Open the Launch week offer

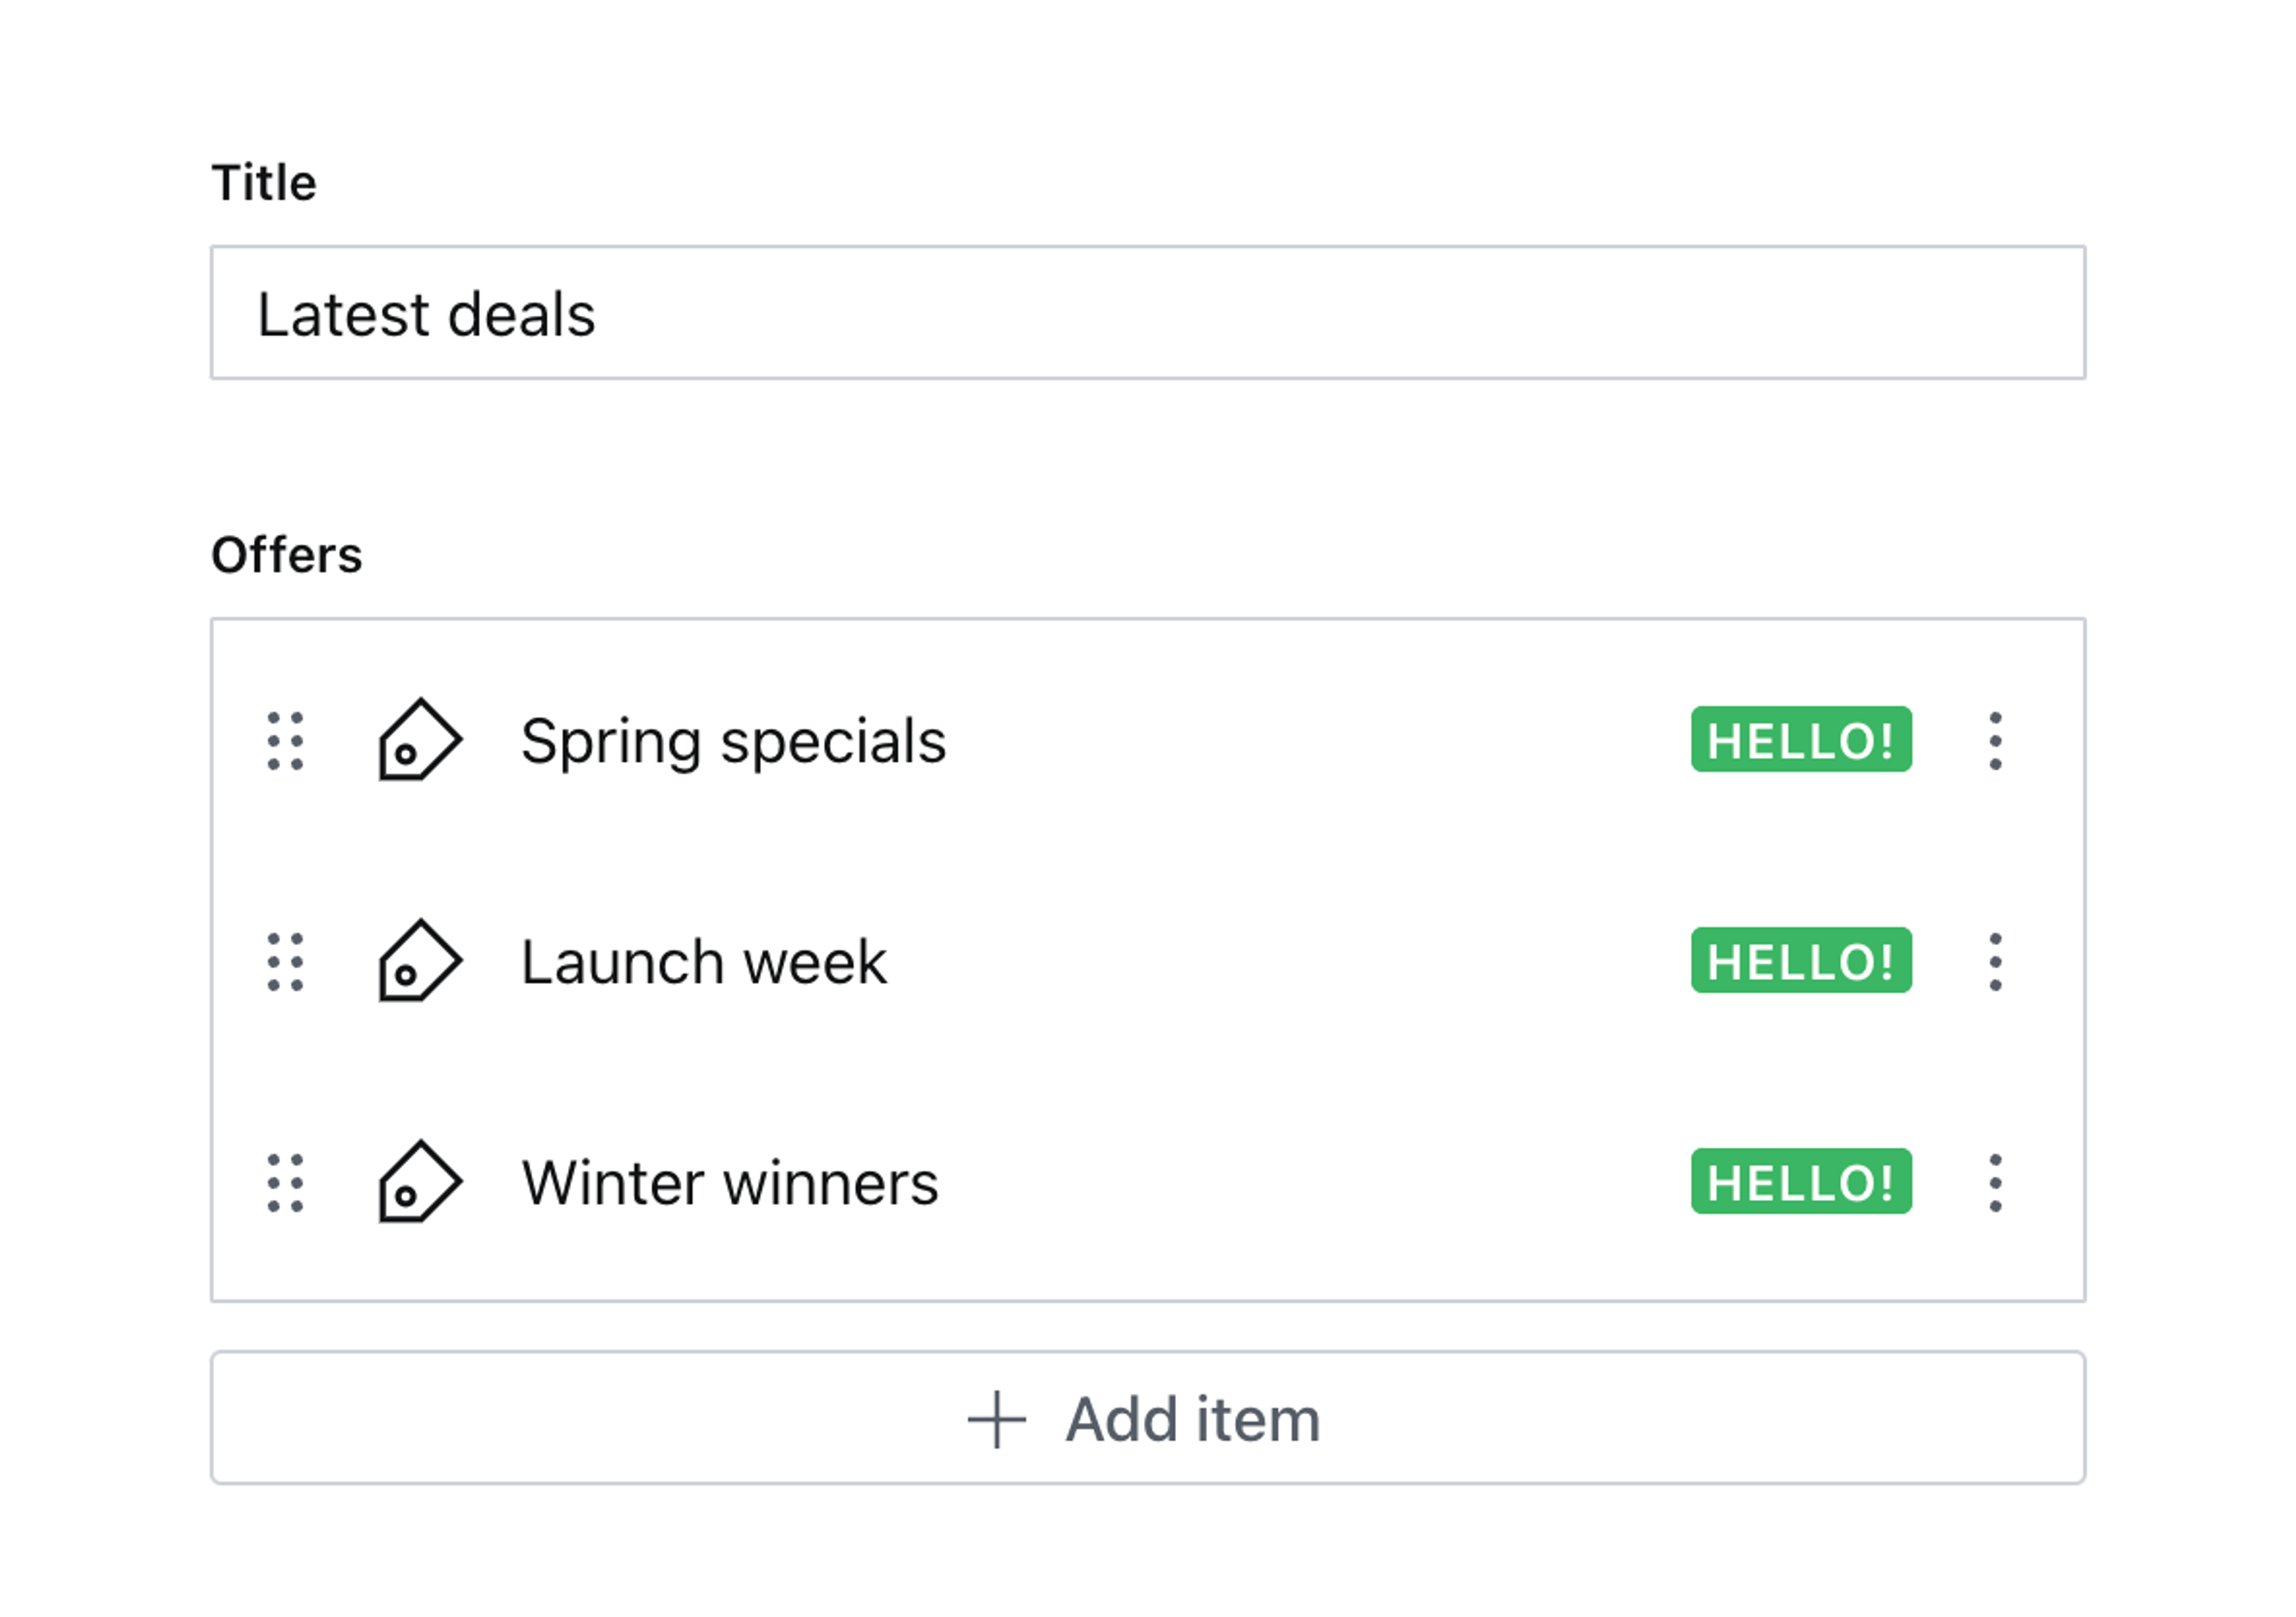(x=703, y=962)
